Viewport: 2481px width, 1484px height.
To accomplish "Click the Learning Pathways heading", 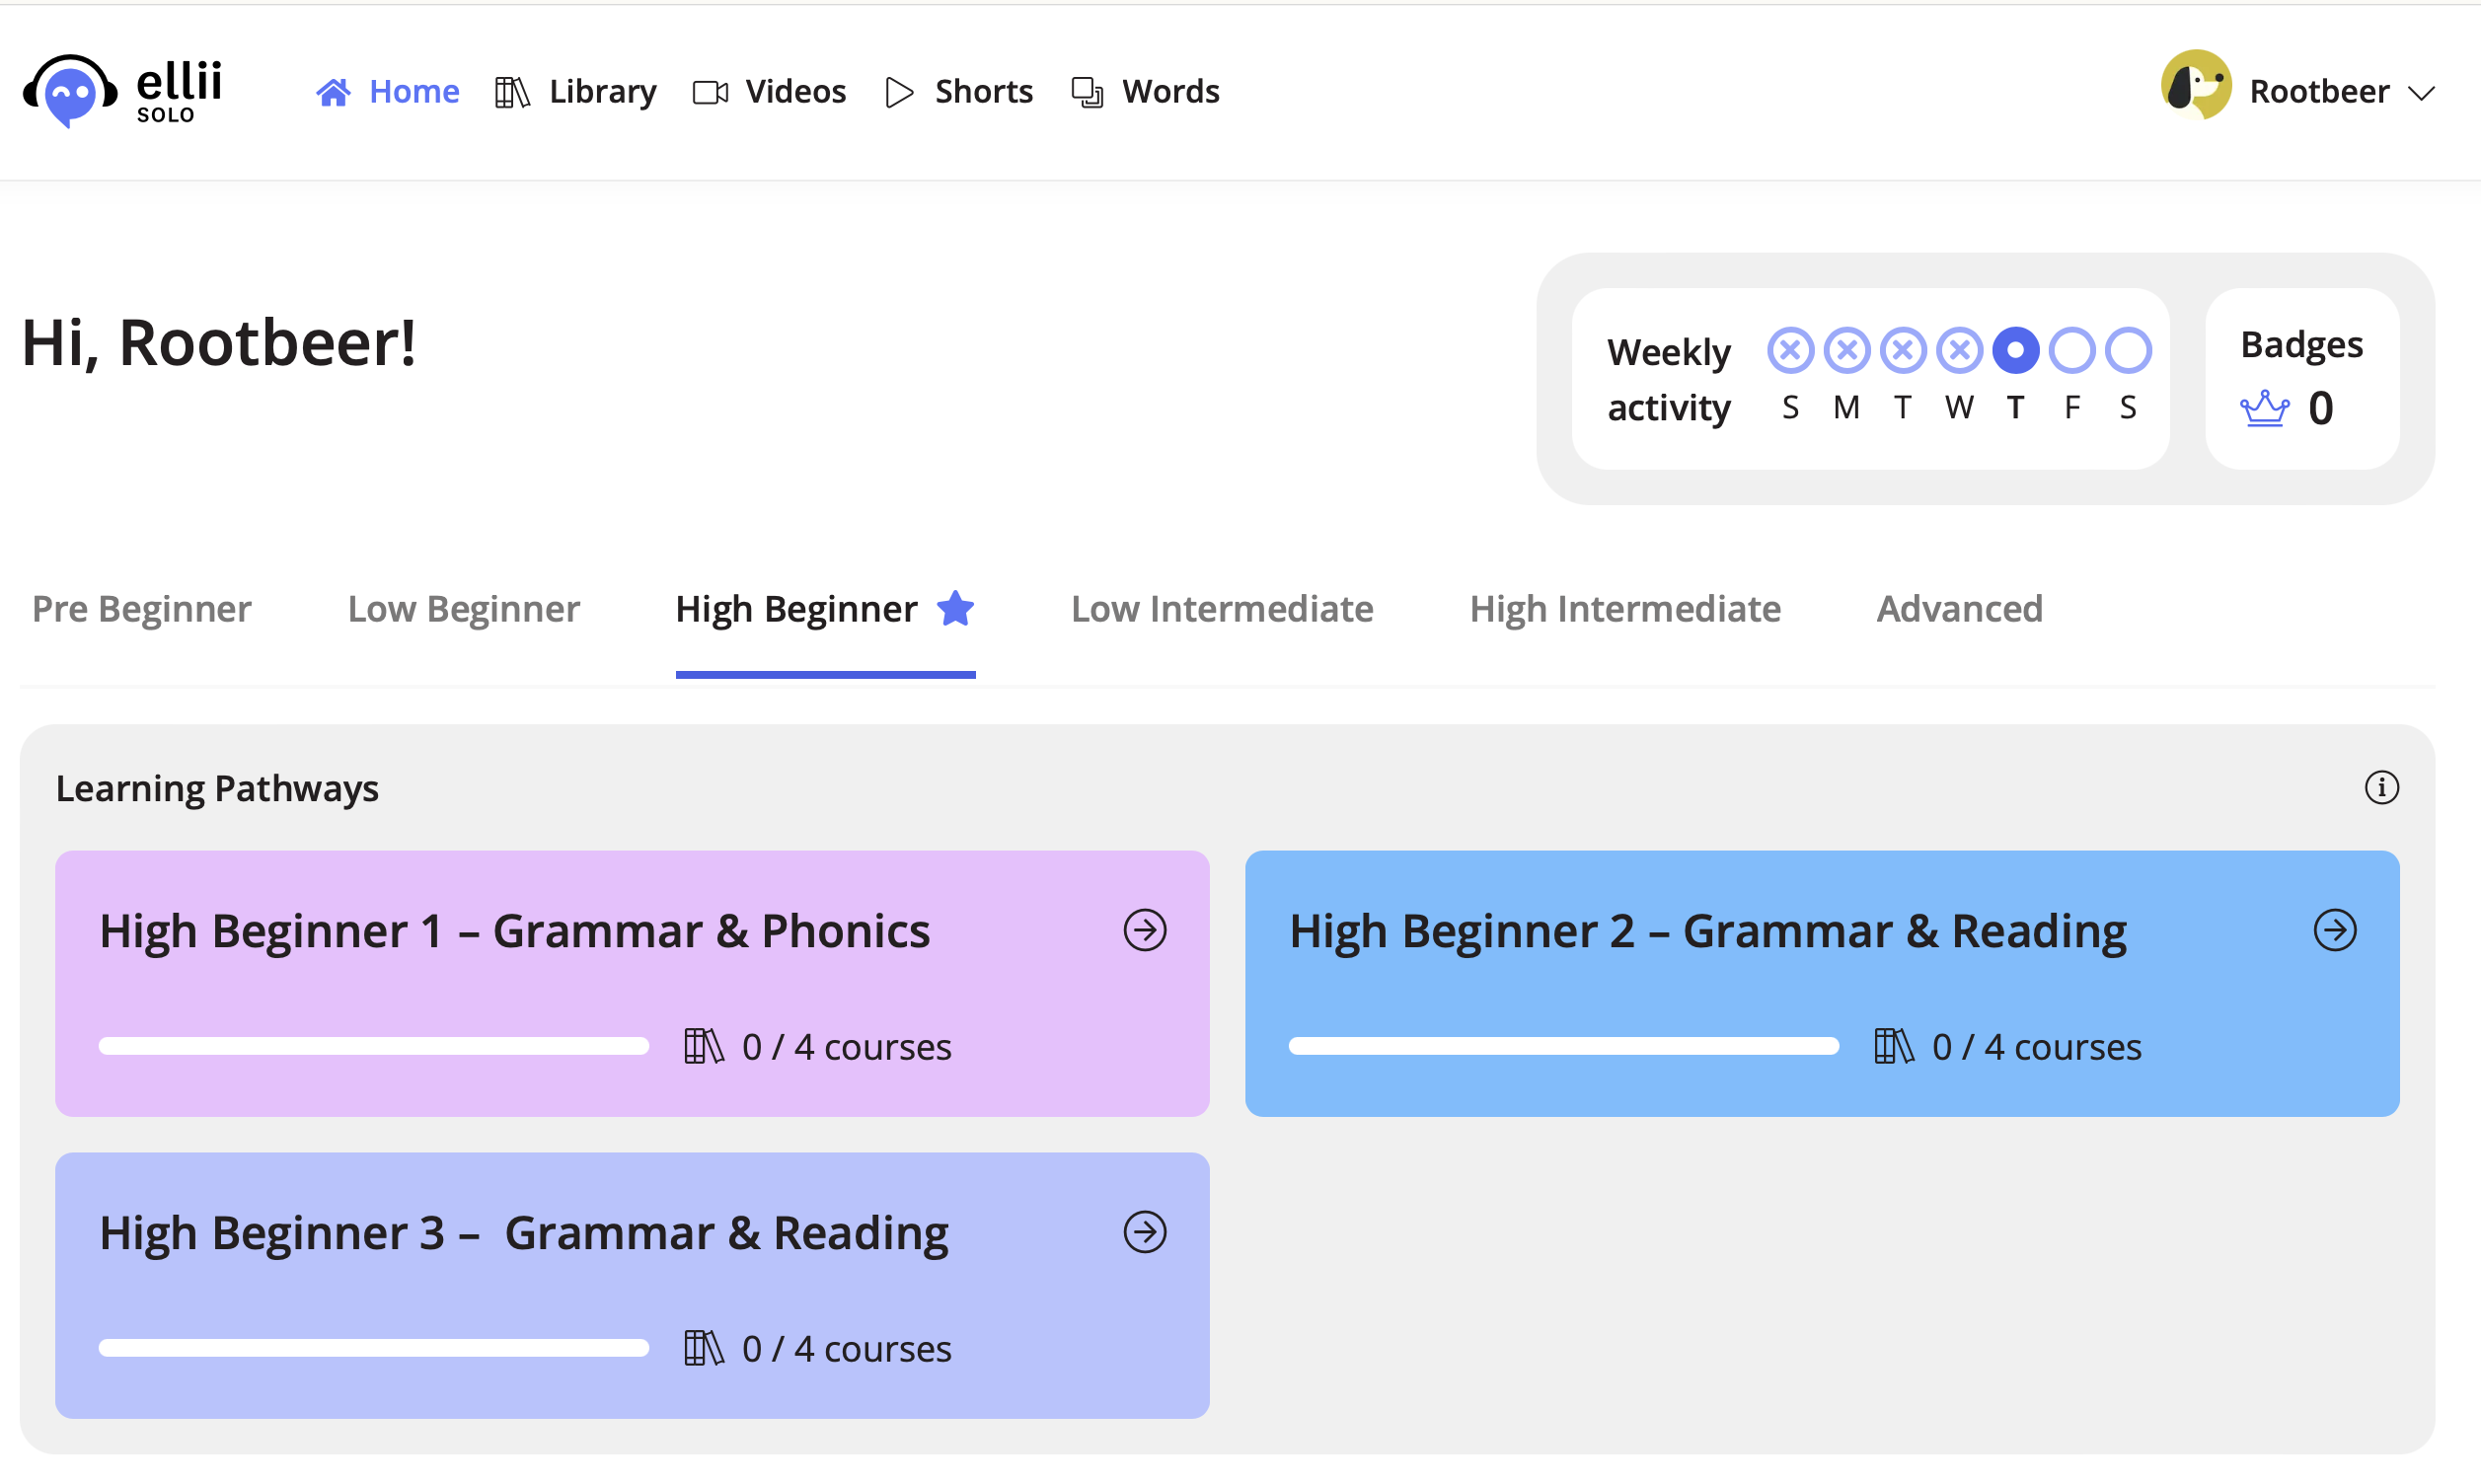I will [x=217, y=789].
